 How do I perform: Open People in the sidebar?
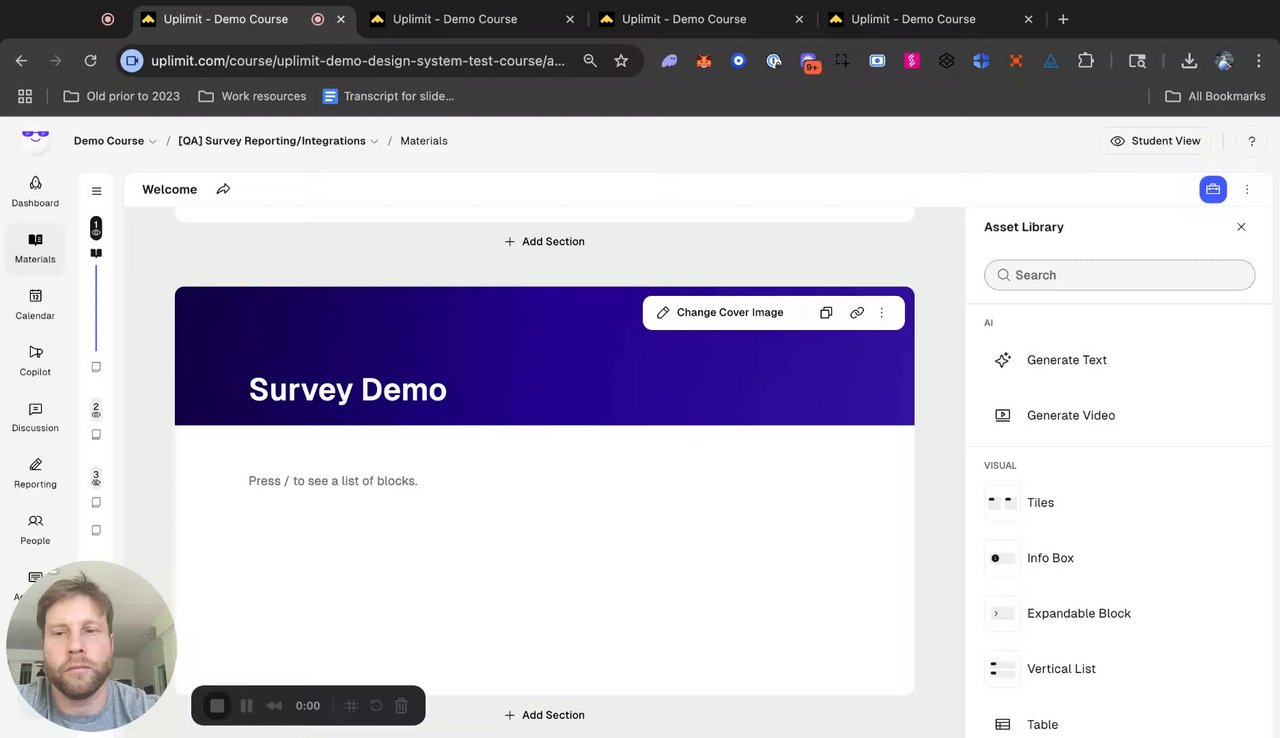point(35,529)
